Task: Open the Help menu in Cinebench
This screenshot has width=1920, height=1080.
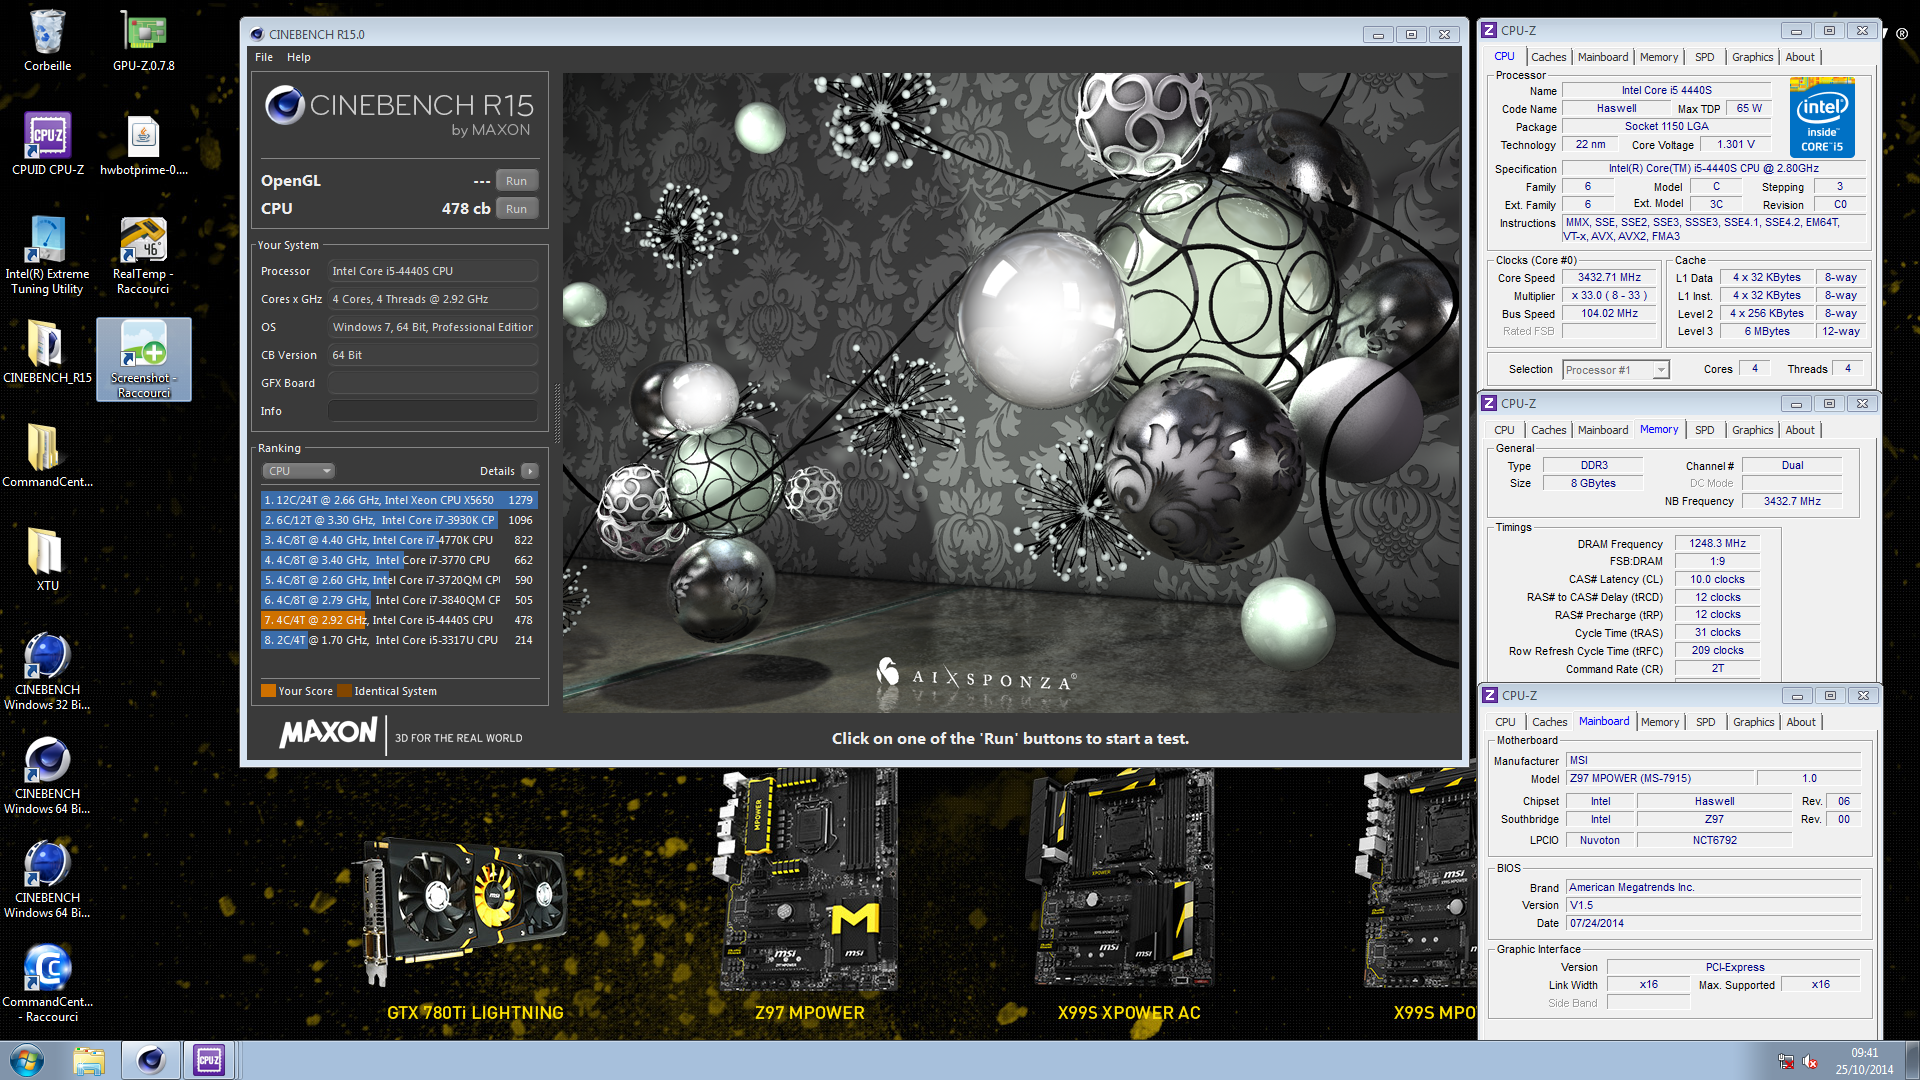Action: click(298, 57)
